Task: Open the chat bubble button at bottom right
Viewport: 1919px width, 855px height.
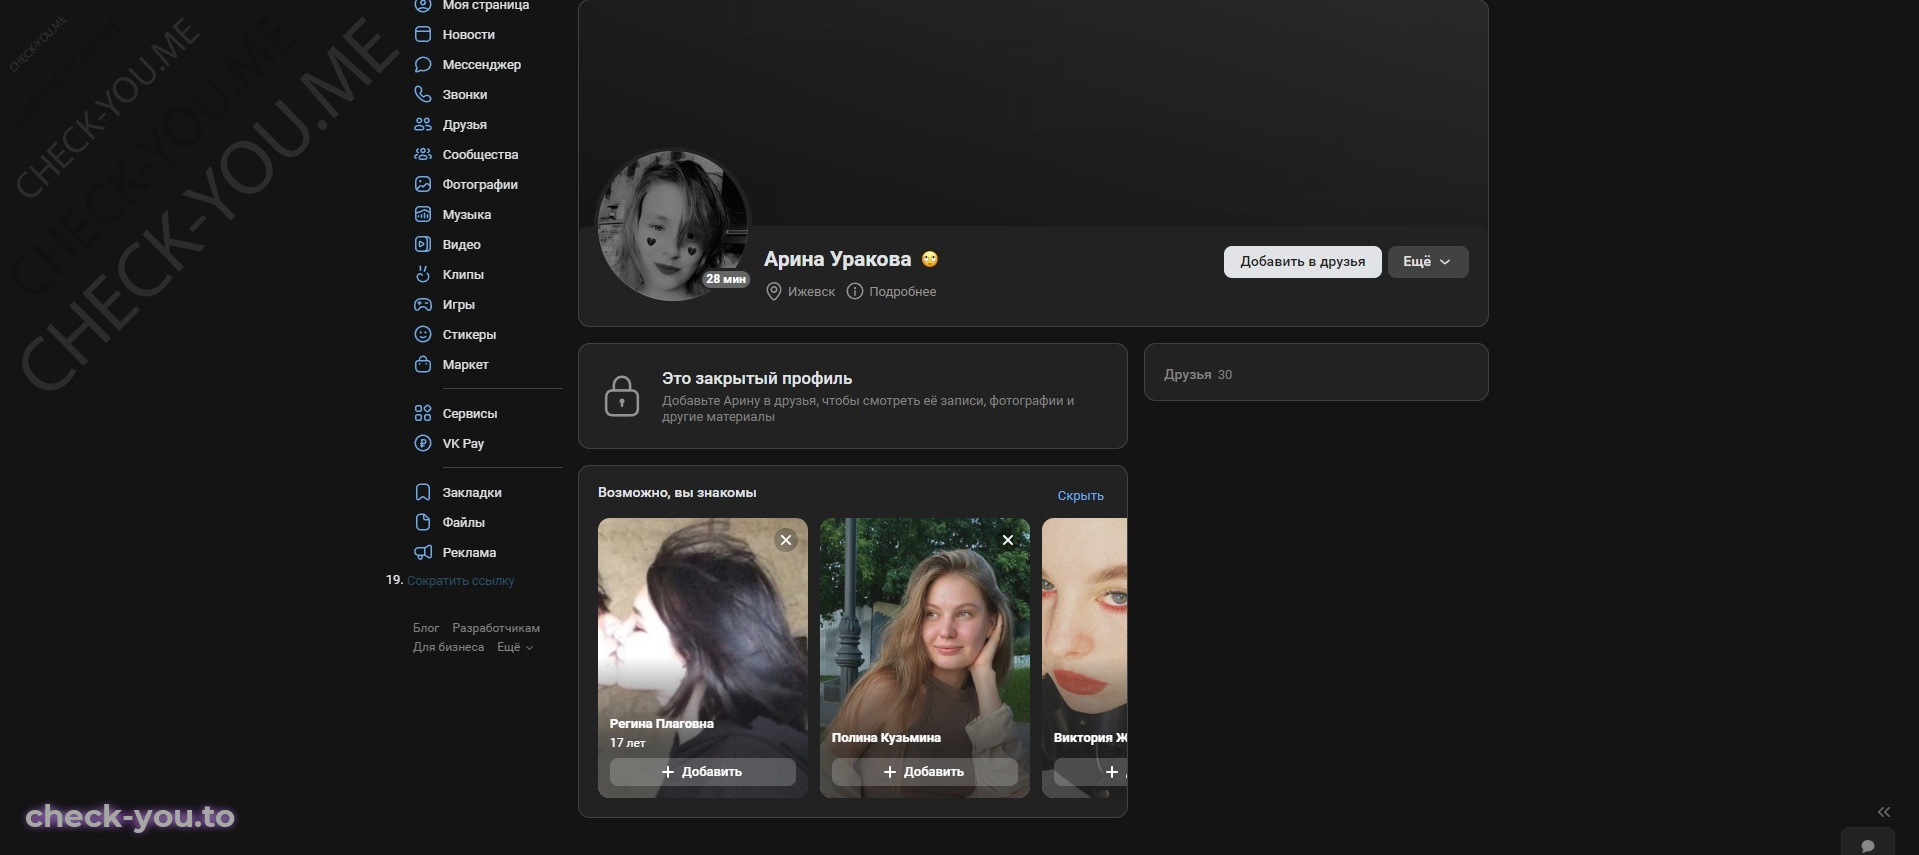Action: [x=1868, y=845]
